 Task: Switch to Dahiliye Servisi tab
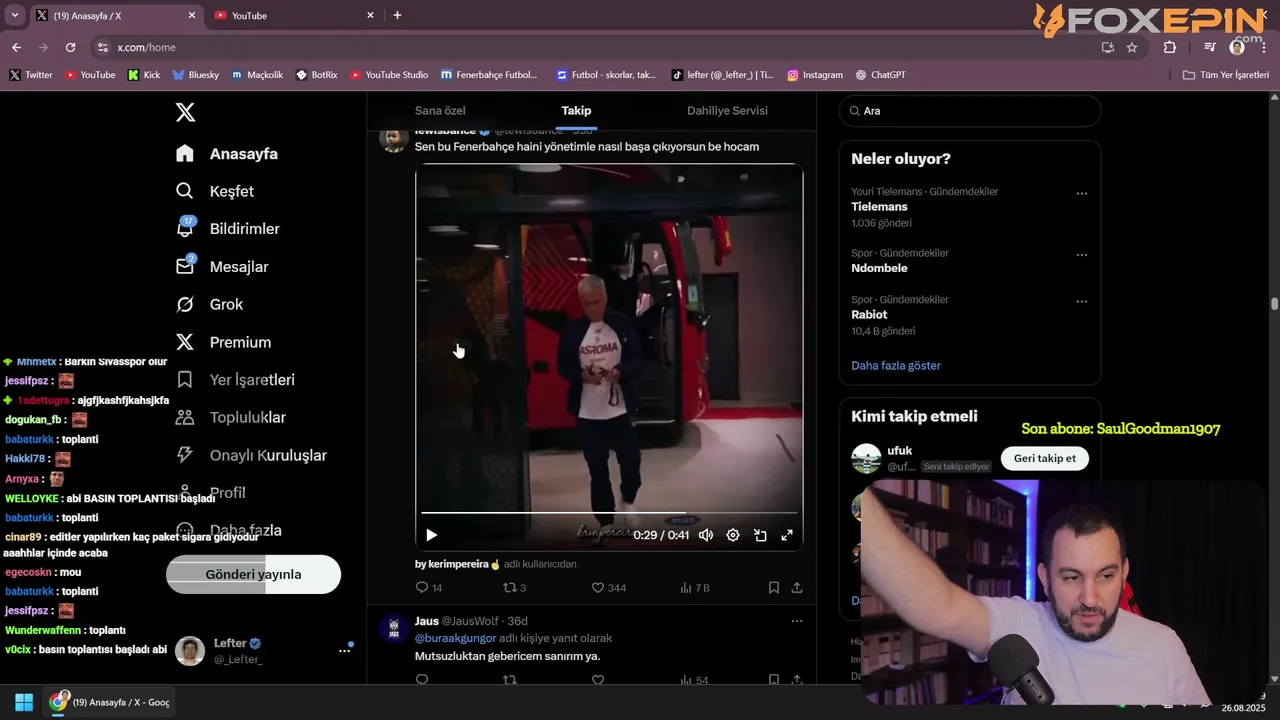point(727,111)
